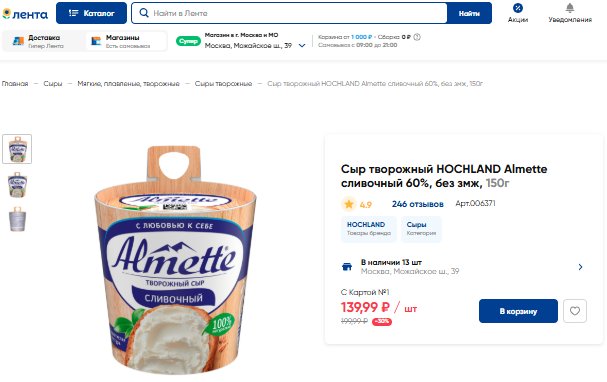Open the 246 отзывов reviews link
The image size is (607, 382).
click(x=418, y=204)
